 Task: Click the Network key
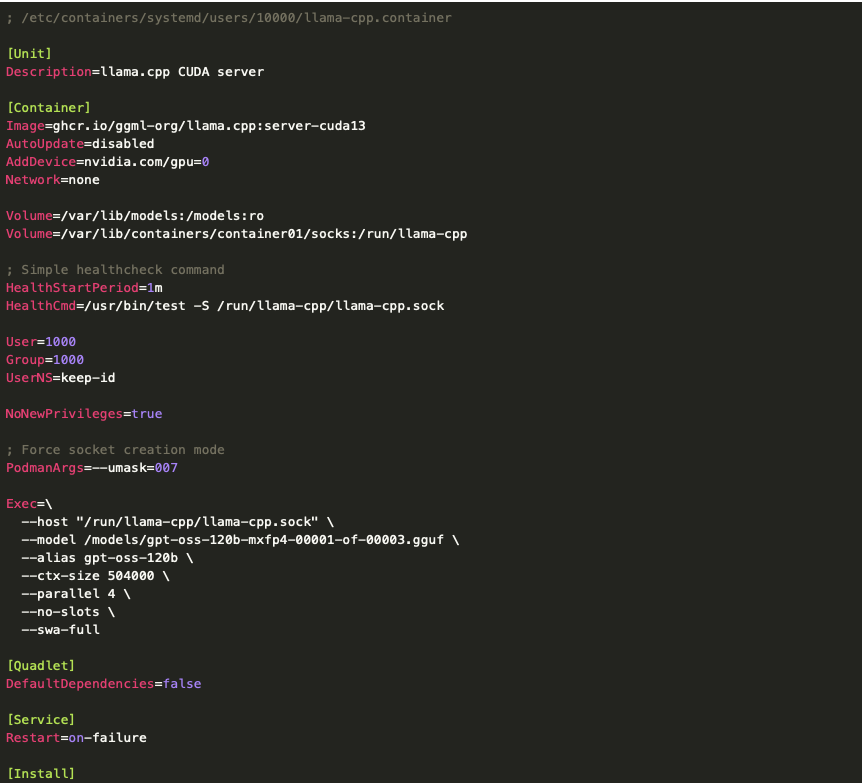(x=33, y=180)
